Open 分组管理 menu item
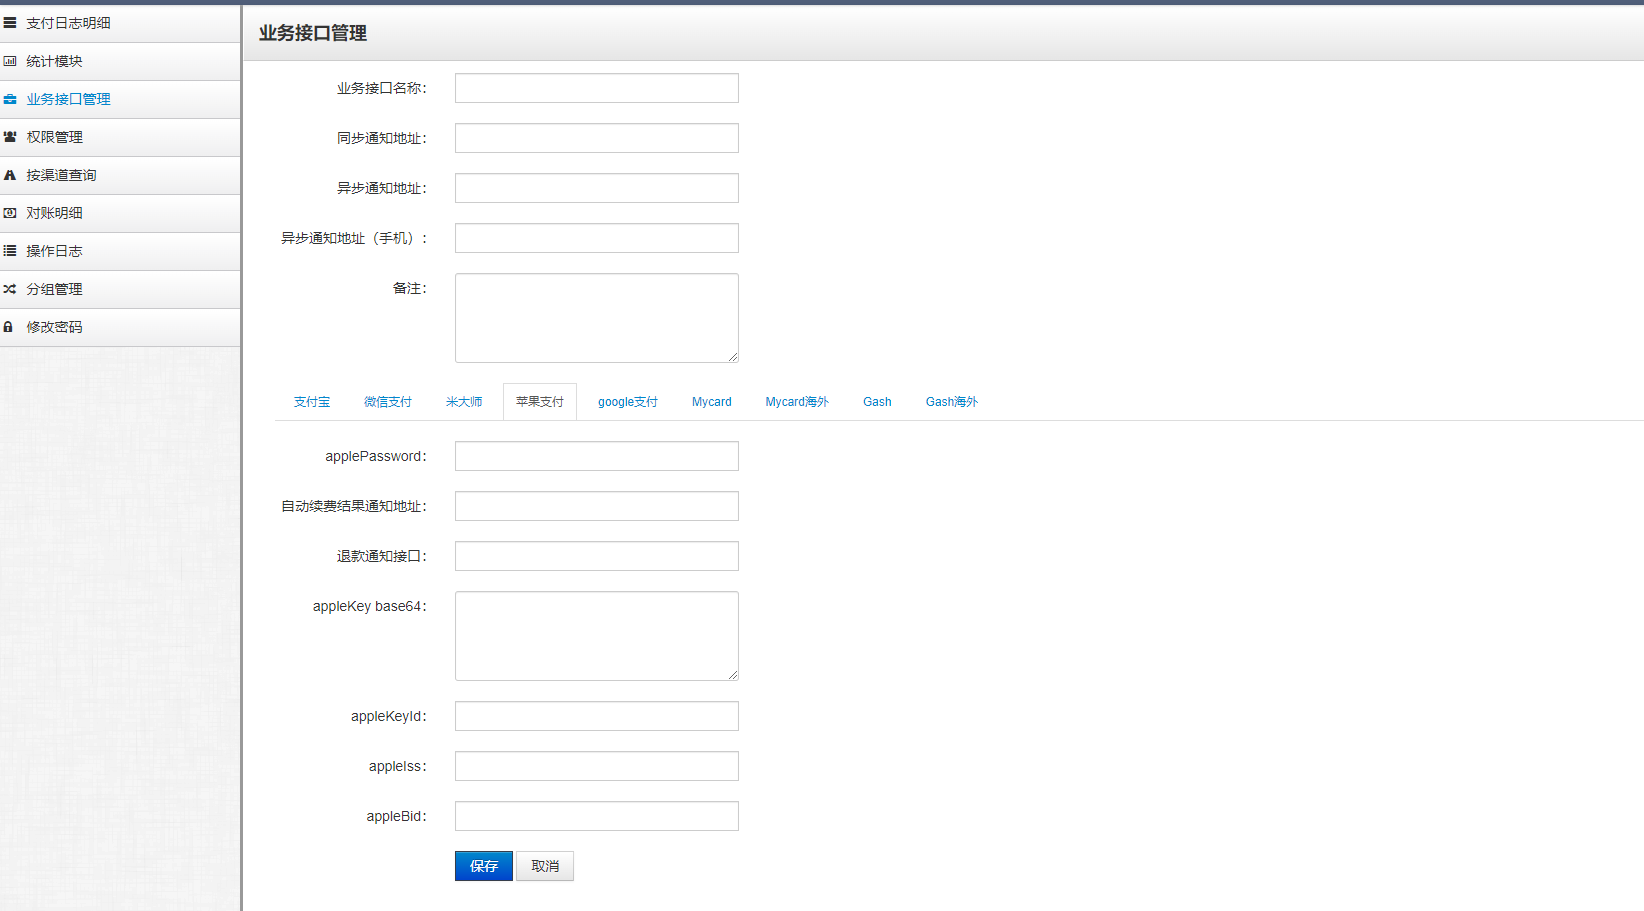1644x911 pixels. pos(120,289)
